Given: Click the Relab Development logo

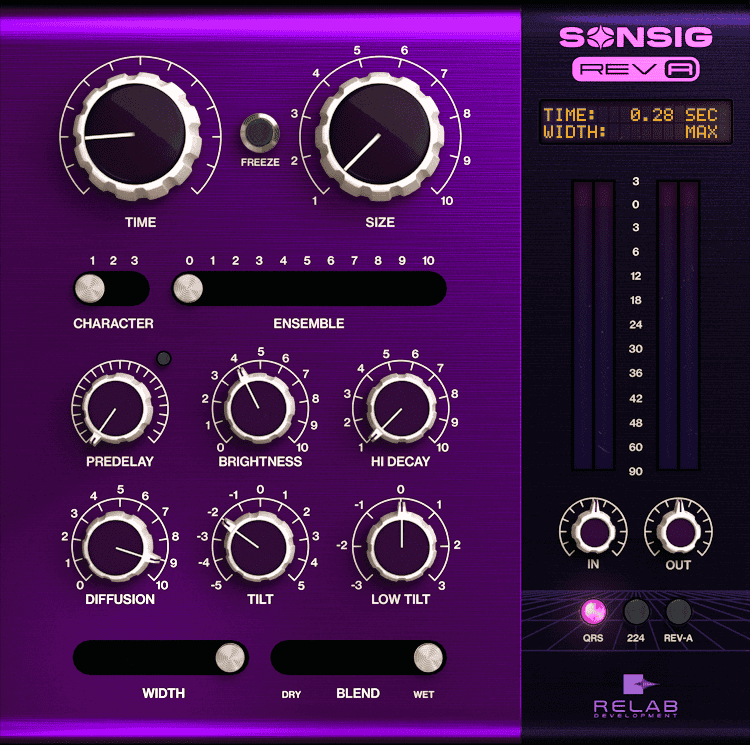Looking at the screenshot, I should [636, 696].
